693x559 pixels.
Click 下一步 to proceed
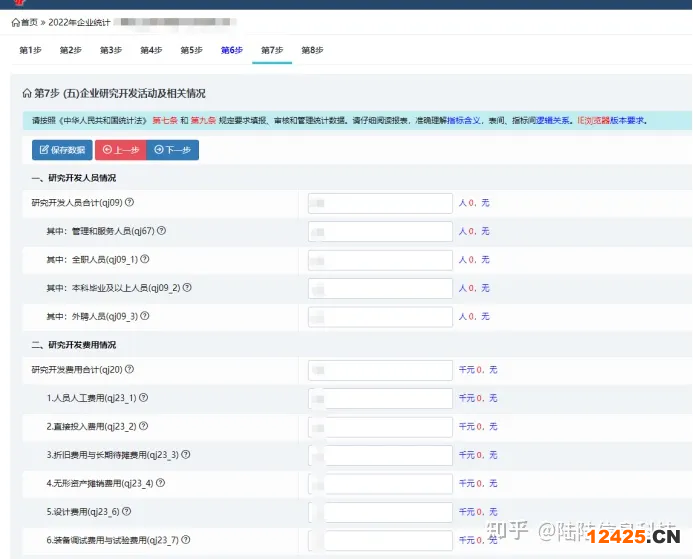click(172, 150)
